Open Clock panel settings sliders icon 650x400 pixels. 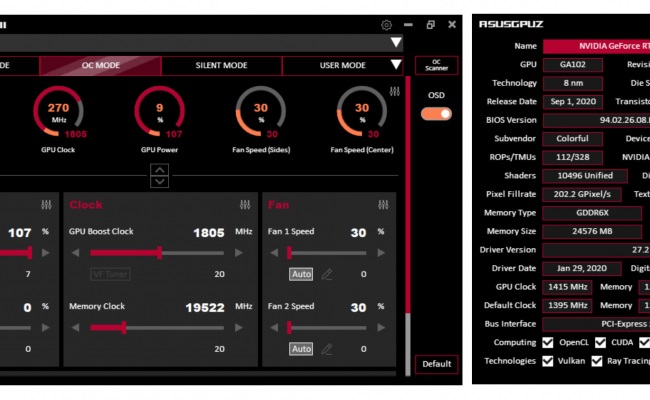[x=245, y=204]
